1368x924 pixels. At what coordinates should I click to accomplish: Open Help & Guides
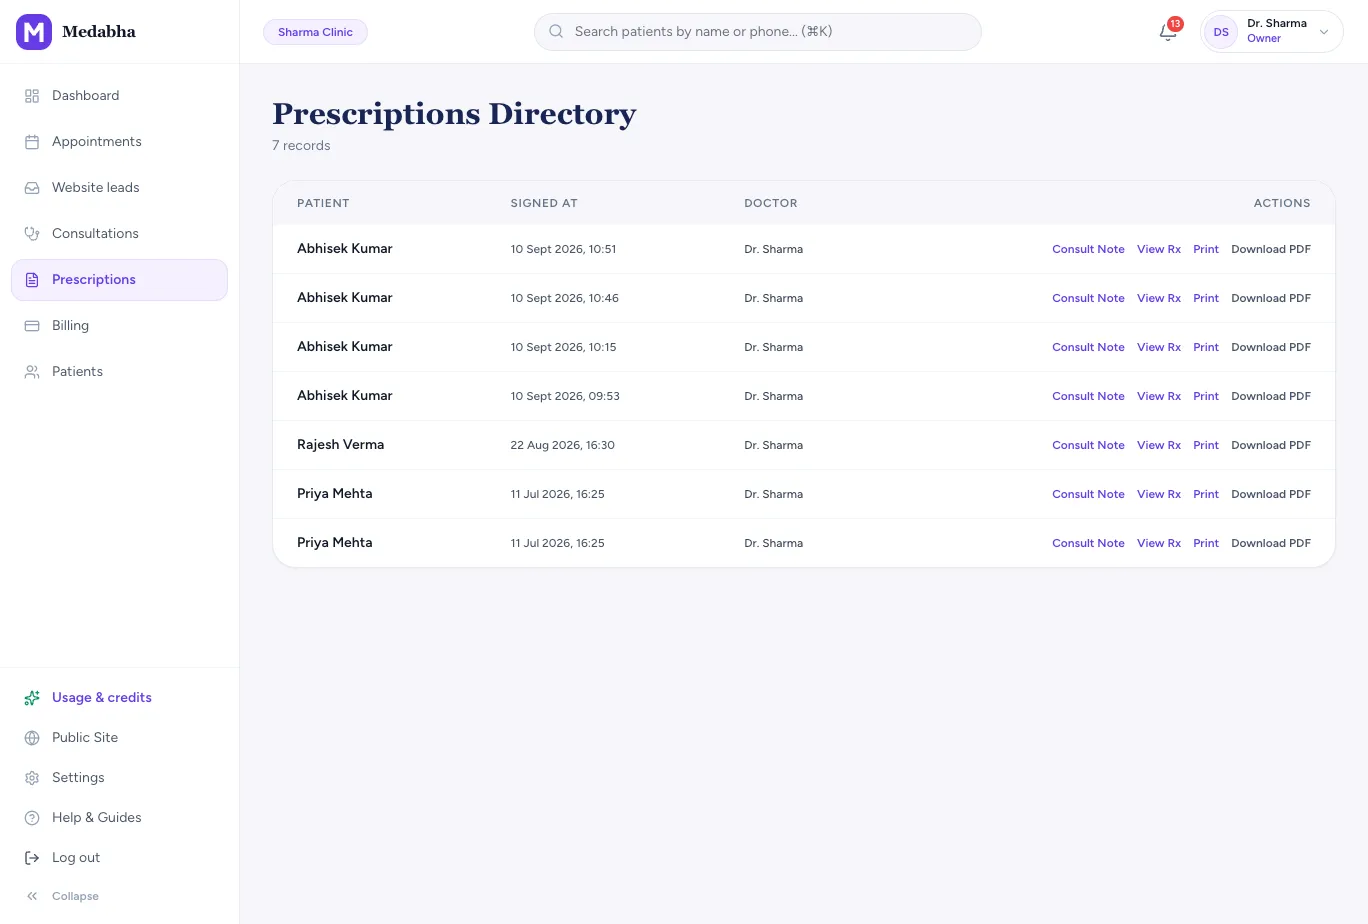tap(119, 818)
